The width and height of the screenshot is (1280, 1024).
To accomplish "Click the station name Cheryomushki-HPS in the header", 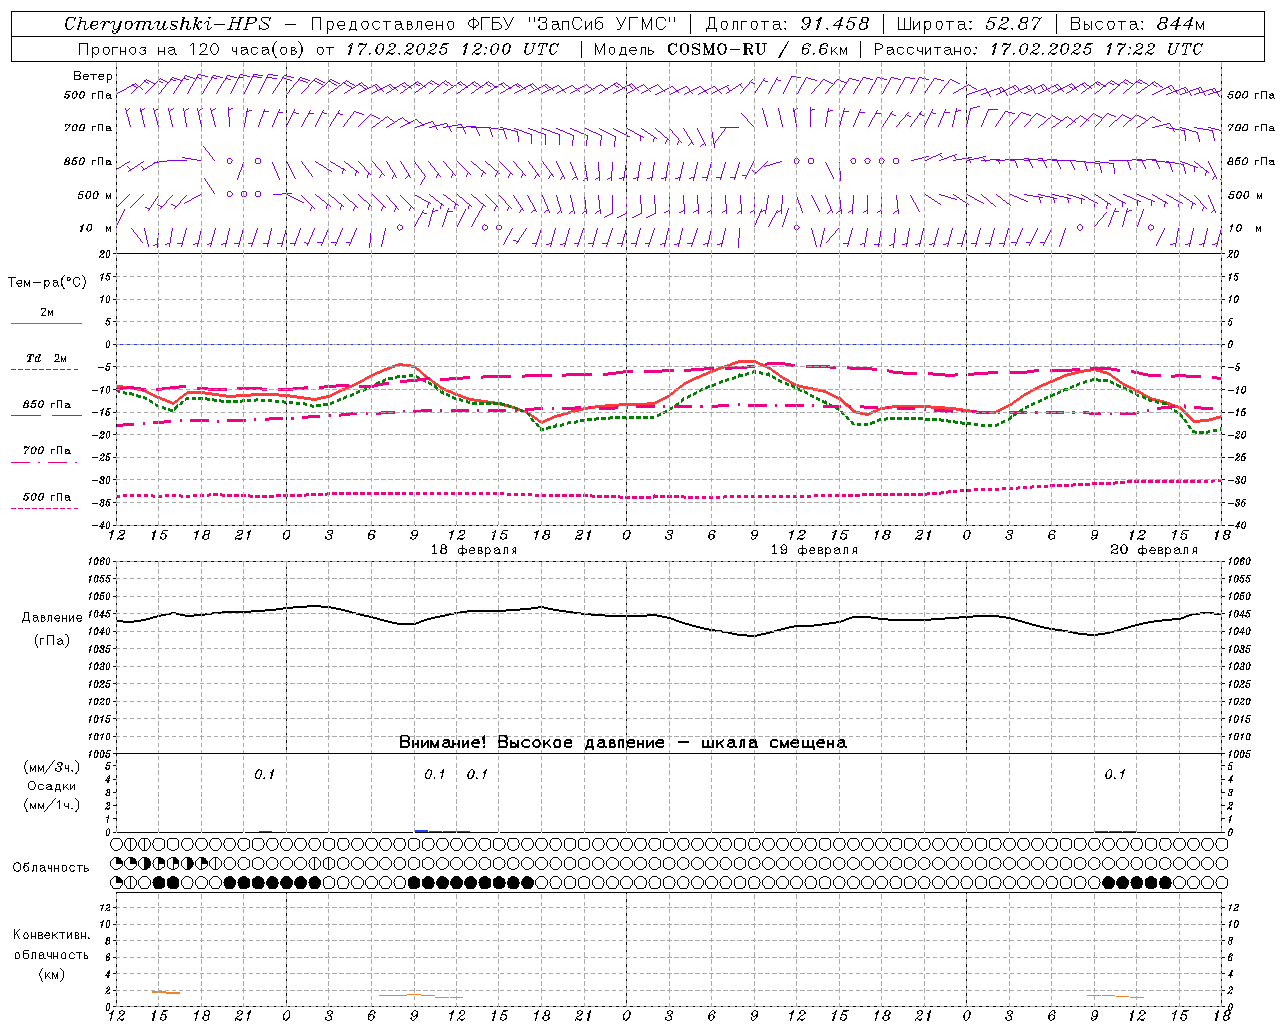I will (168, 24).
